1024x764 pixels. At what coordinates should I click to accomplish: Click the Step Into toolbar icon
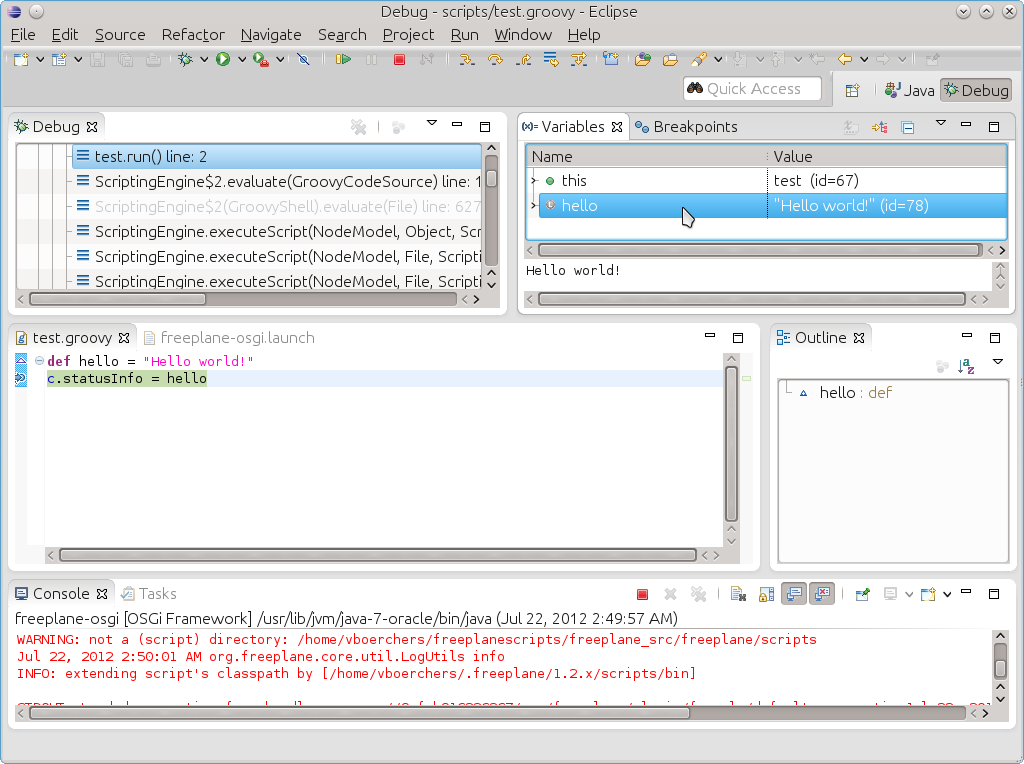click(x=466, y=60)
